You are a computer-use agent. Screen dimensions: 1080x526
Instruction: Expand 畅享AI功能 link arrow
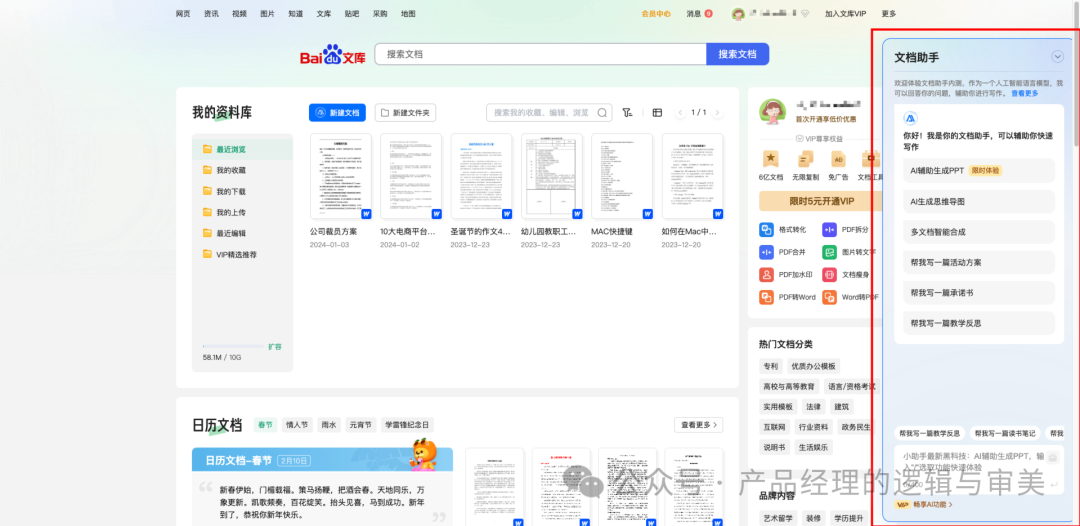(951, 505)
